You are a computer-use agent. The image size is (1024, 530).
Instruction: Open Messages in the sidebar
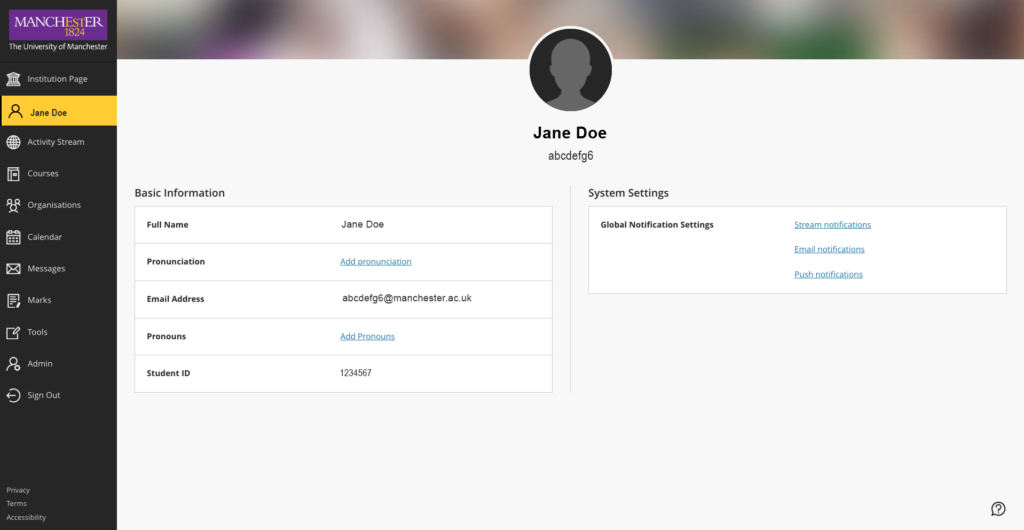click(58, 268)
